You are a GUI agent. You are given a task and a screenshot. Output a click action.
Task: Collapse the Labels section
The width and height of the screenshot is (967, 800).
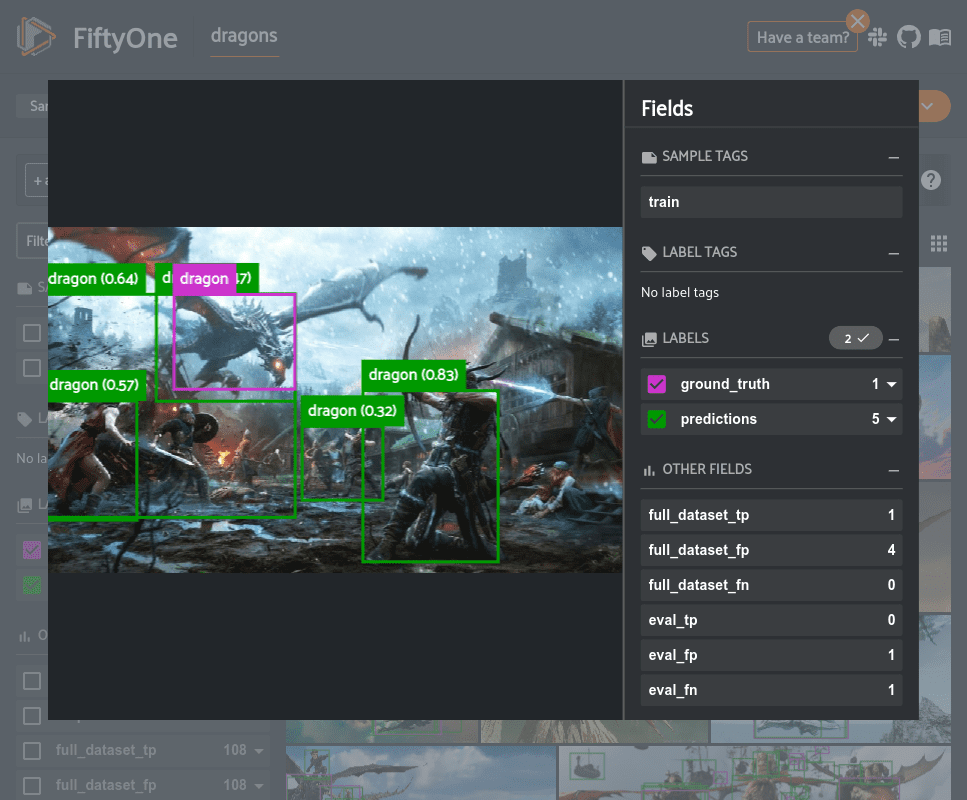pyautogui.click(x=894, y=339)
